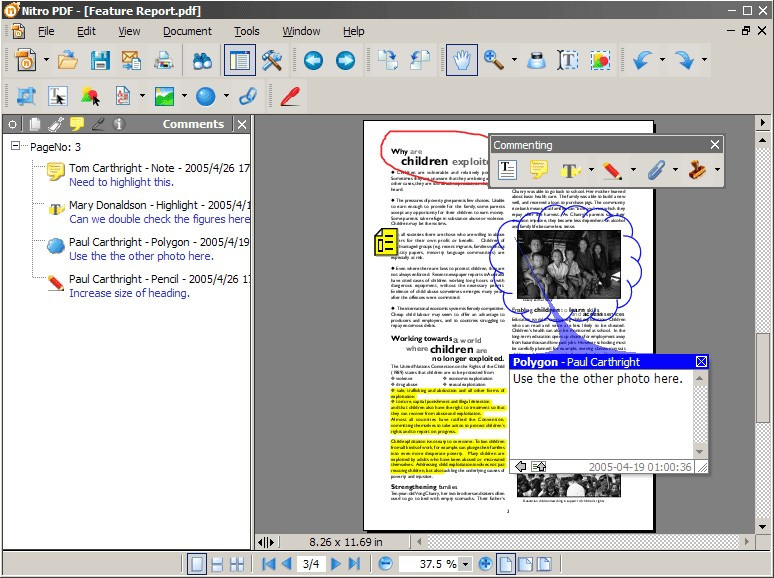774x578 pixels.
Task: Go to next page button
Action: (336, 564)
